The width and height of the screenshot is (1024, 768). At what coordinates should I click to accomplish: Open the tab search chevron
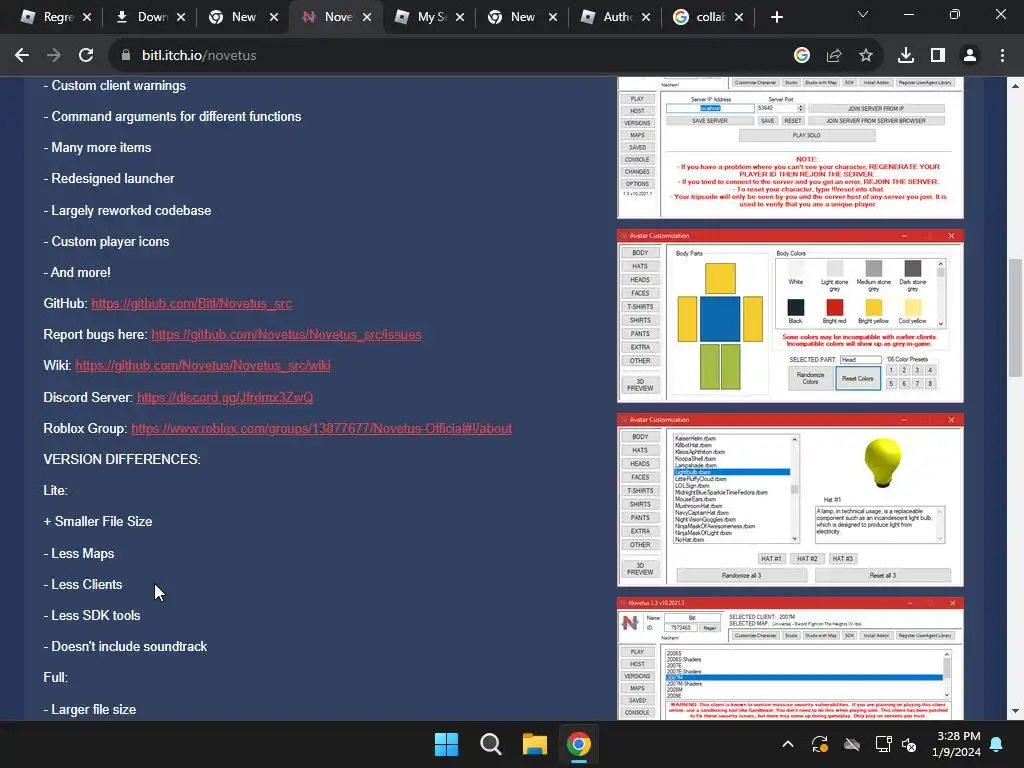click(x=863, y=14)
